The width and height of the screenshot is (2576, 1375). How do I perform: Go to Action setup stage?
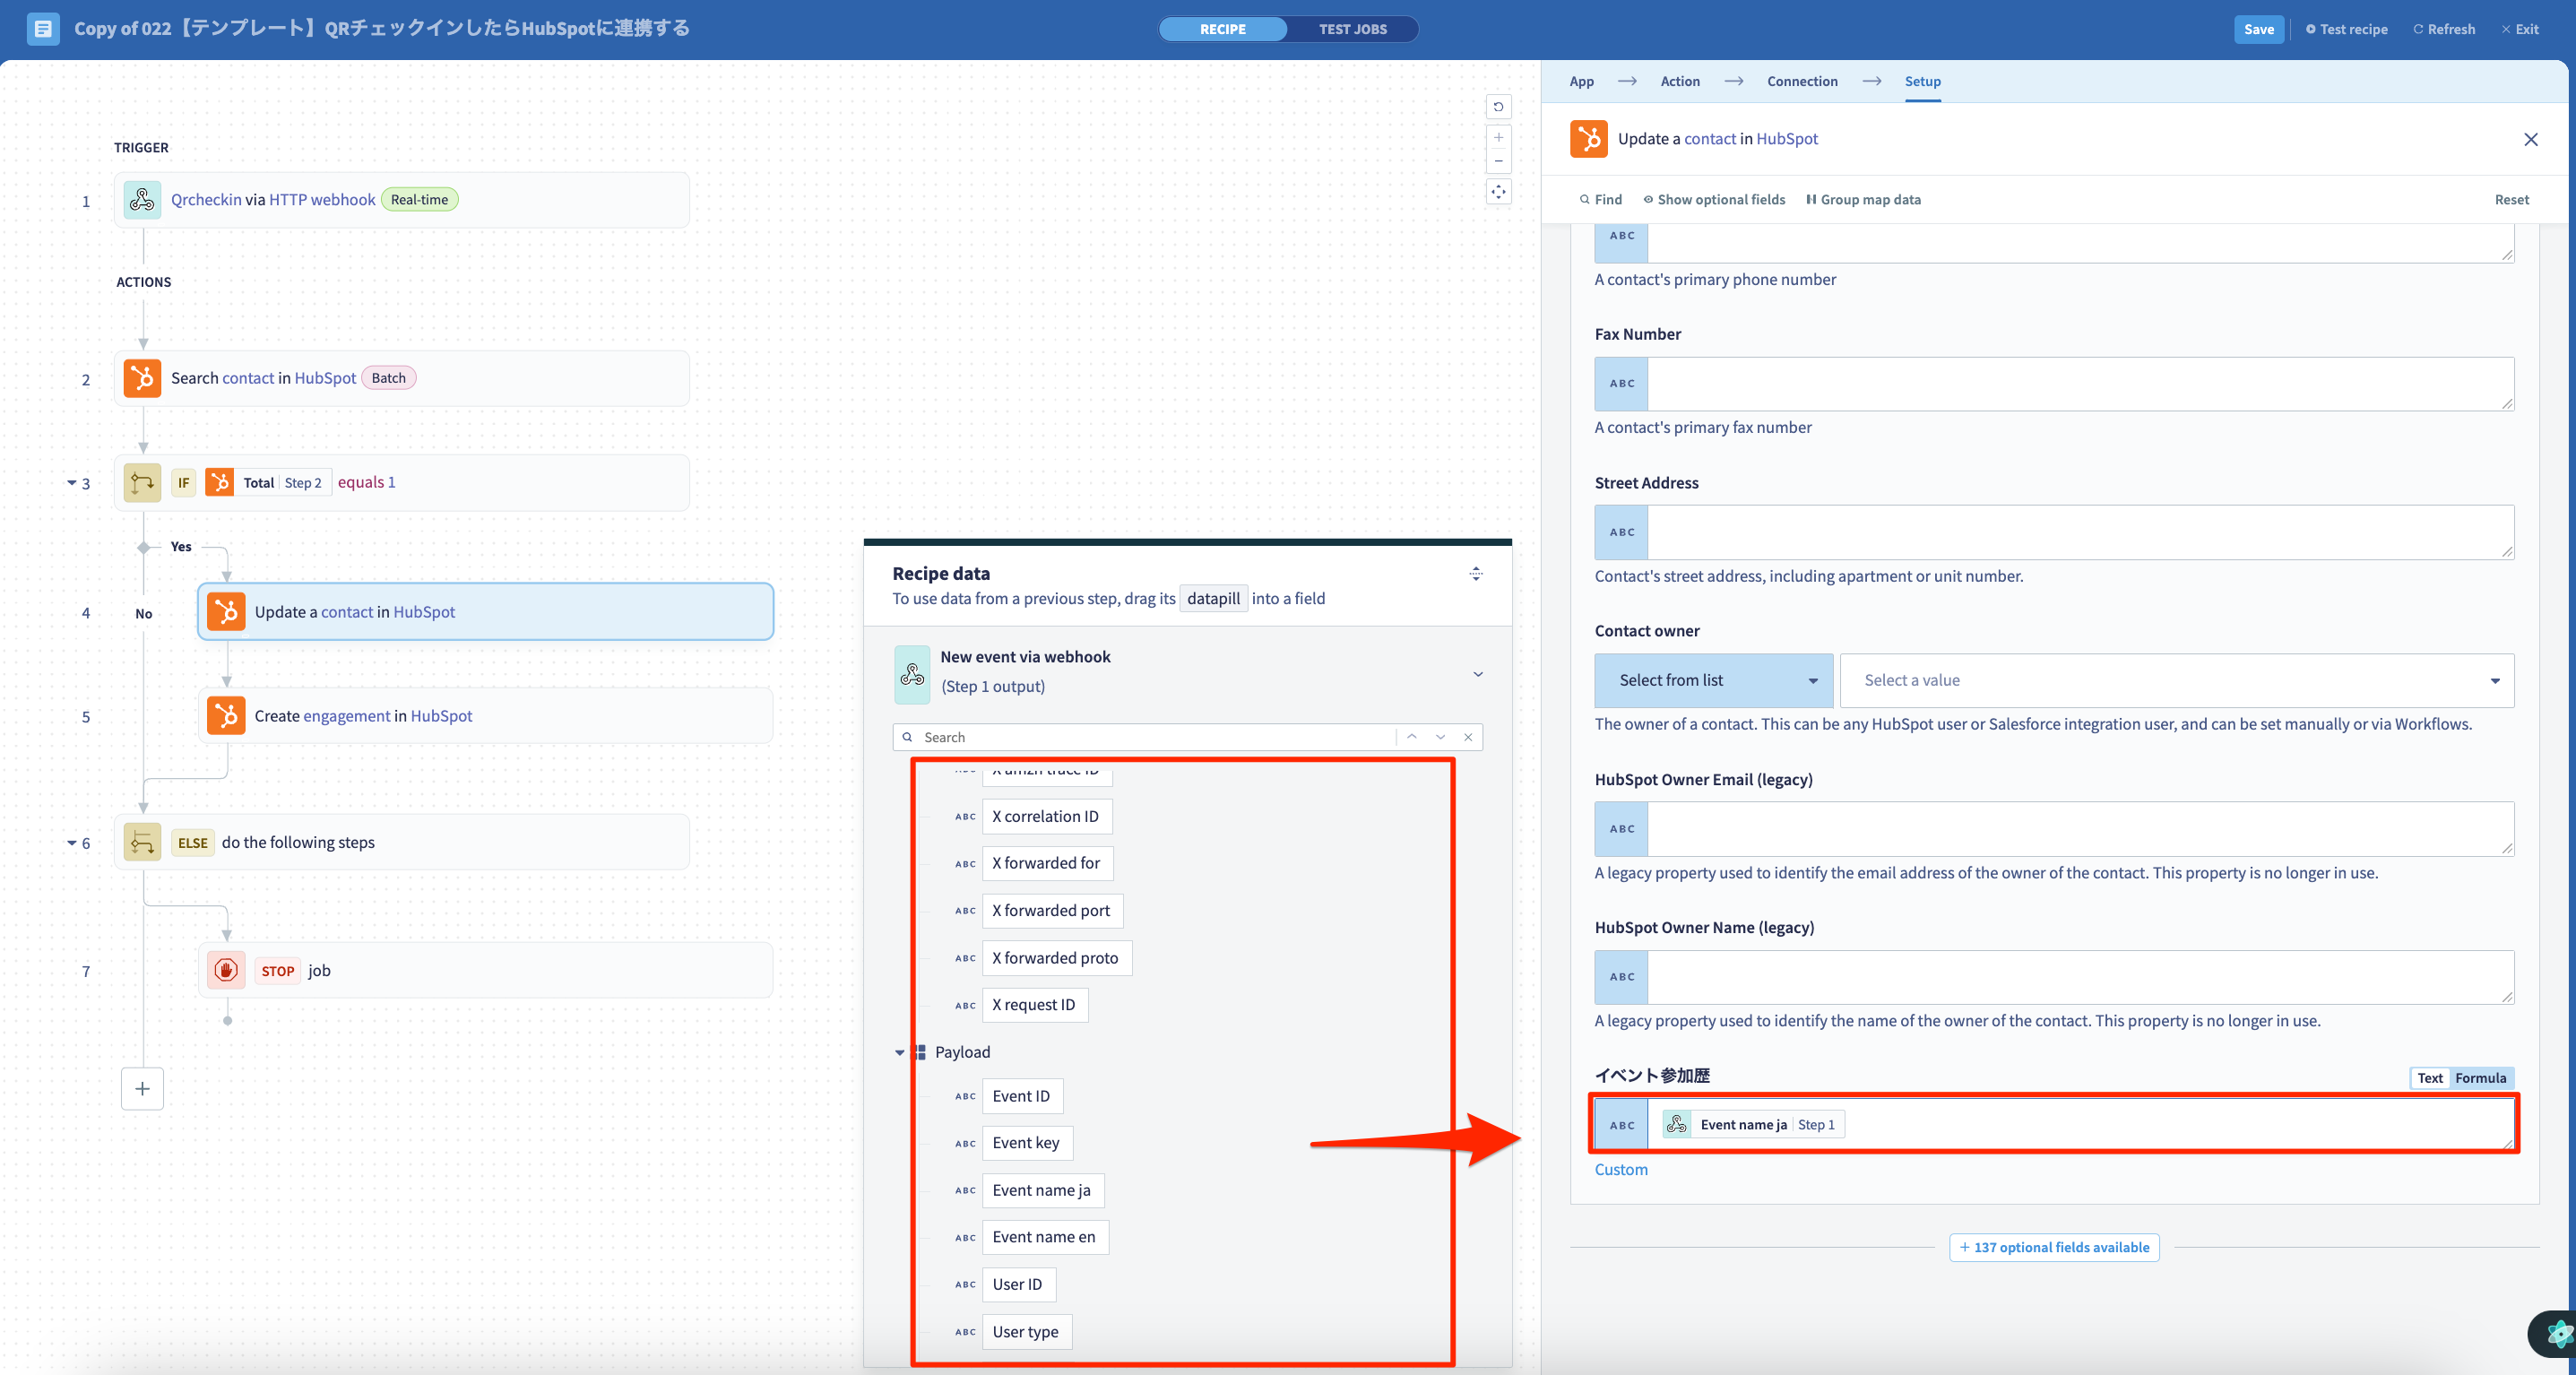coord(1679,81)
